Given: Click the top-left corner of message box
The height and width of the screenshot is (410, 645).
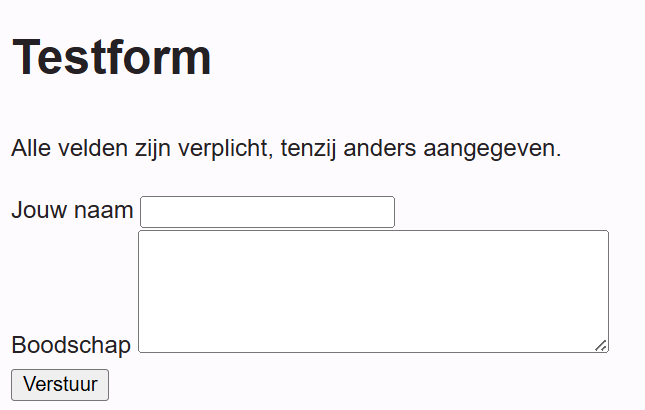Looking at the screenshot, I should pyautogui.click(x=145, y=238).
